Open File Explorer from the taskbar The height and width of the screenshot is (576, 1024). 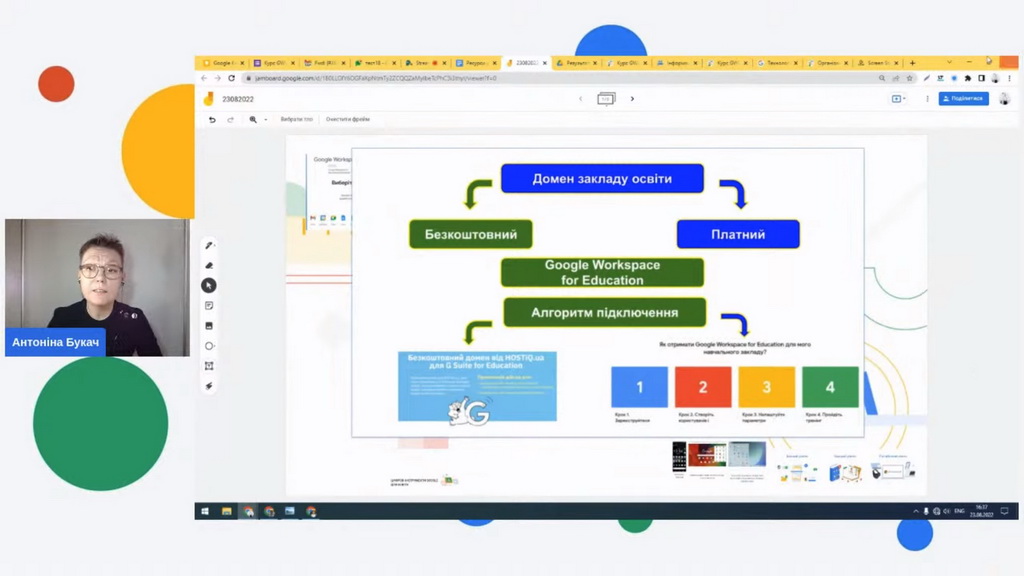(227, 511)
